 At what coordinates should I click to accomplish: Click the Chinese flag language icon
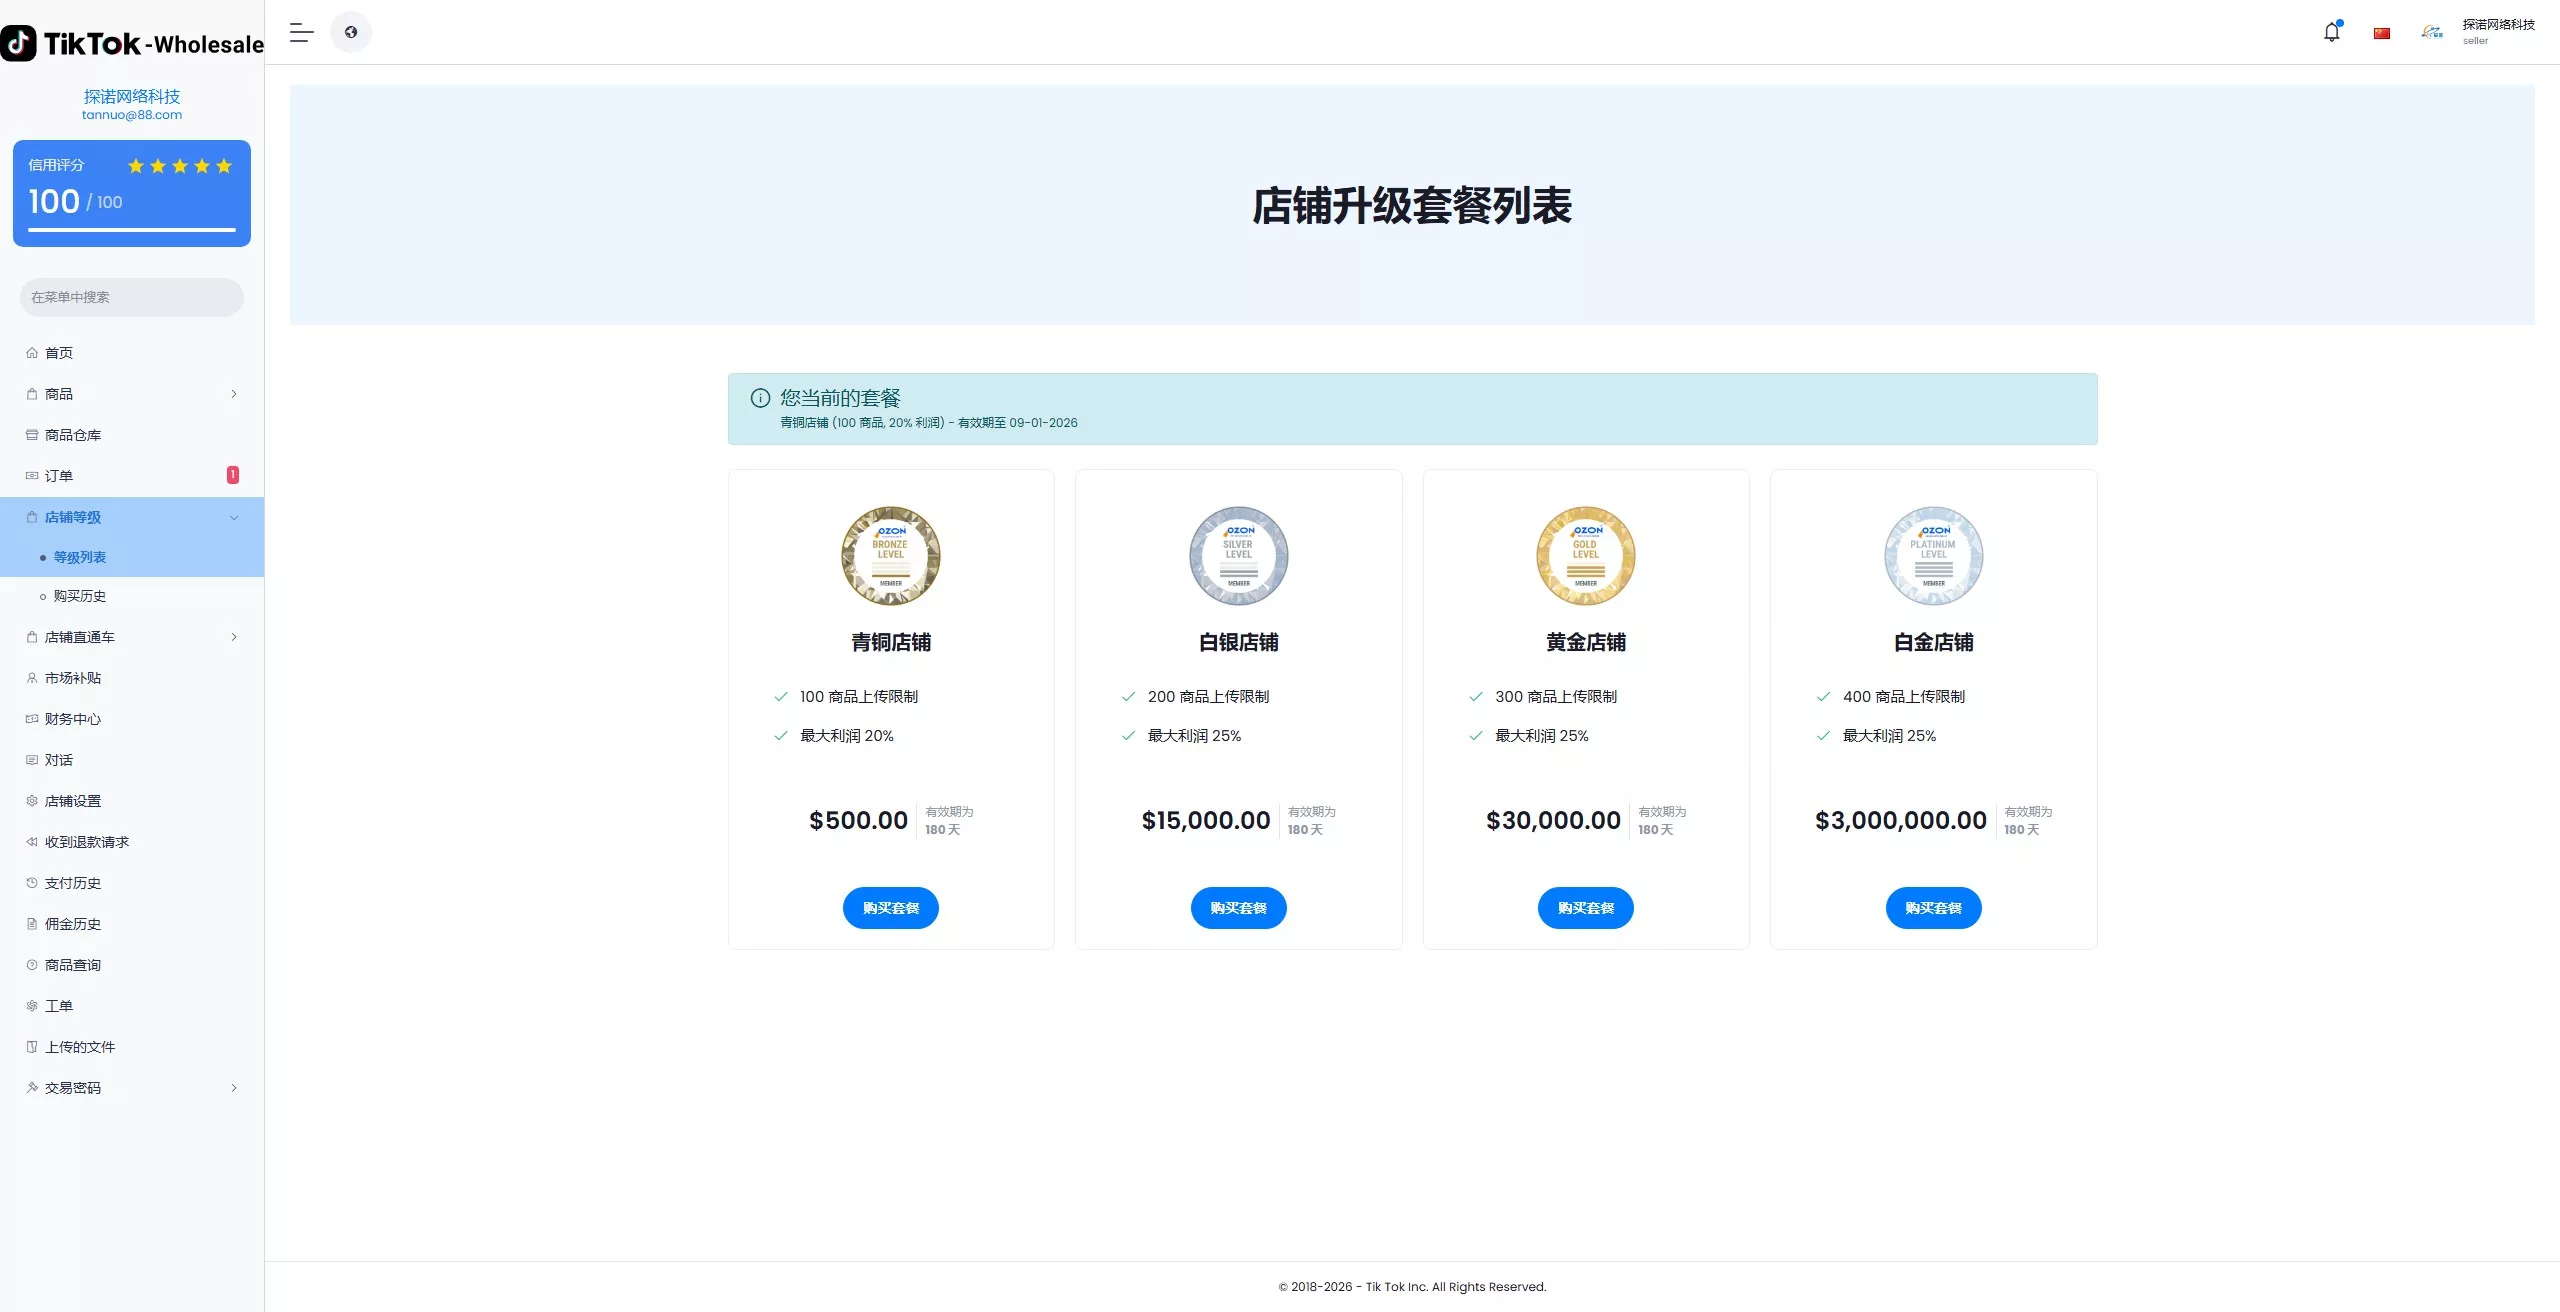[x=2382, y=33]
